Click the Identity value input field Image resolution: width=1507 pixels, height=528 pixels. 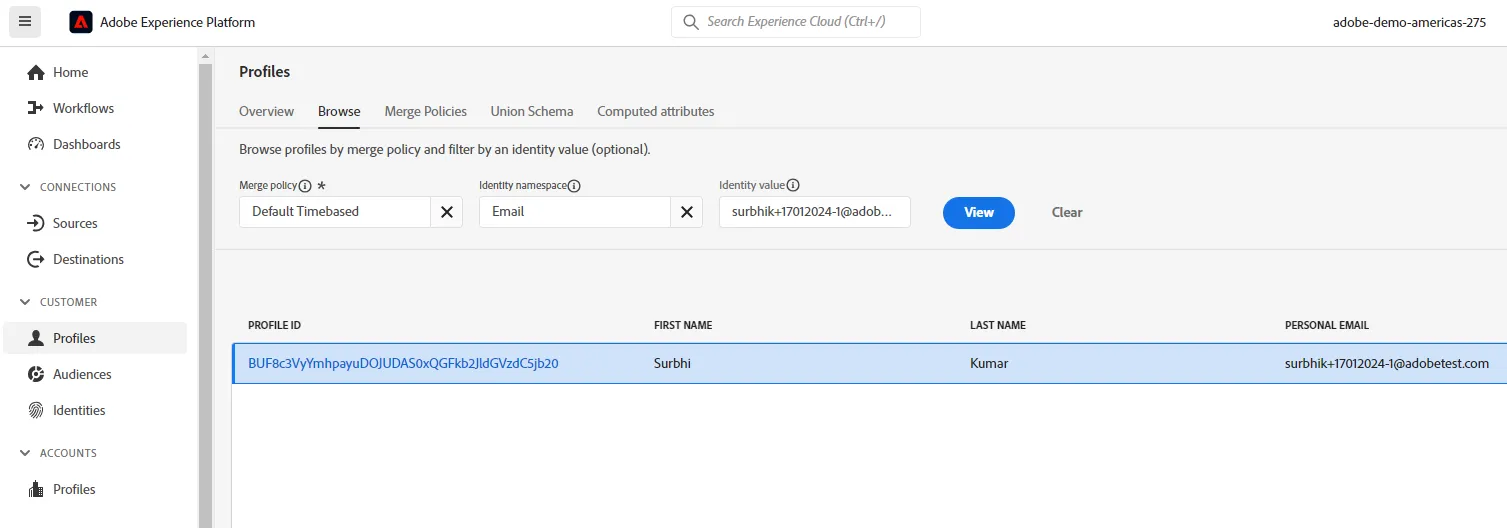tap(815, 212)
